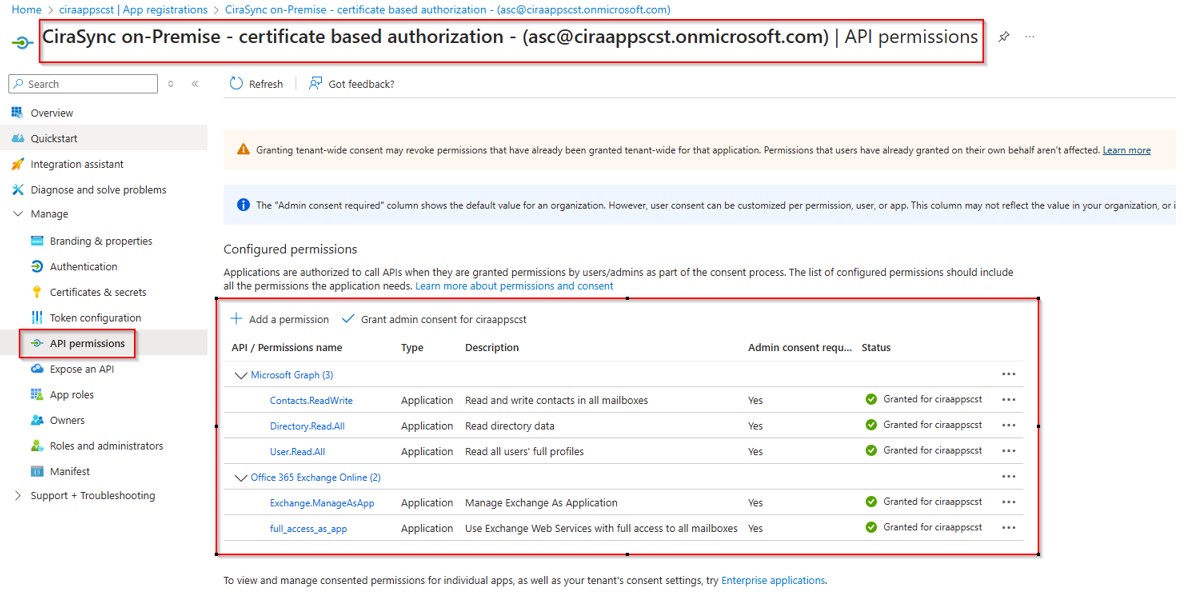Click 'Manage Exchange As Application' description text
This screenshot has height=597, width=1196.
[x=542, y=503]
